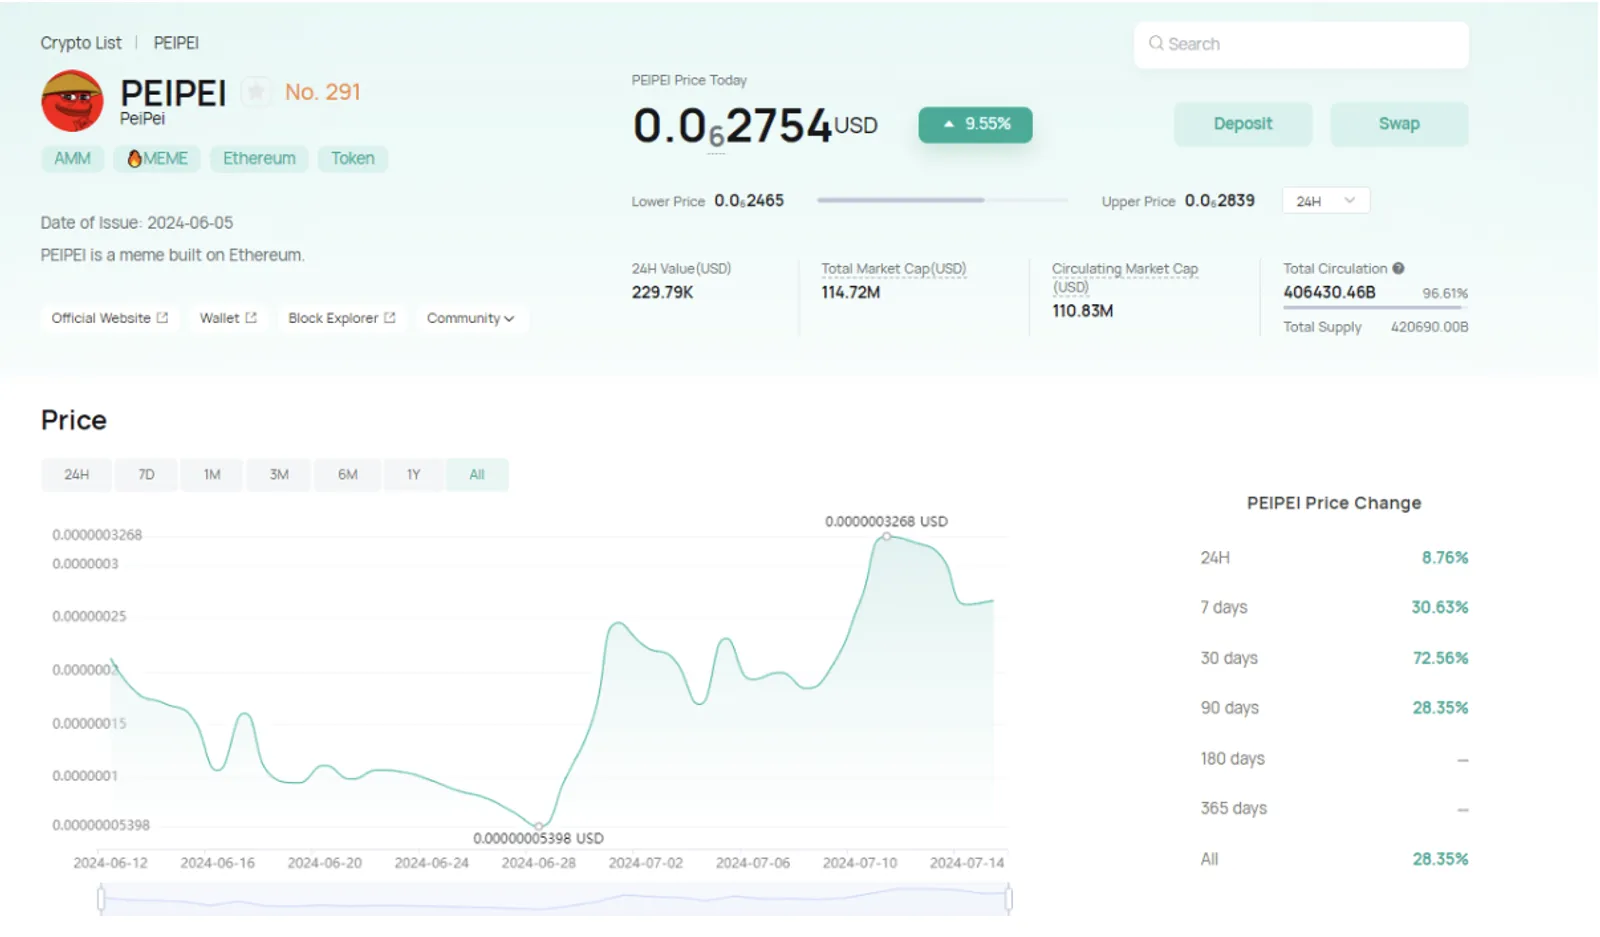Click the chart low marker at 0.00000005398 USD

[x=539, y=826]
